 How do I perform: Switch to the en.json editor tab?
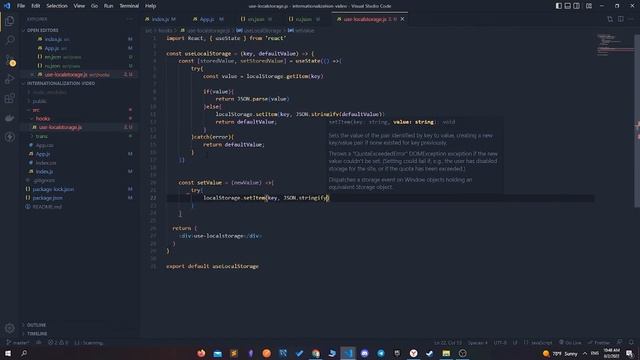256,19
